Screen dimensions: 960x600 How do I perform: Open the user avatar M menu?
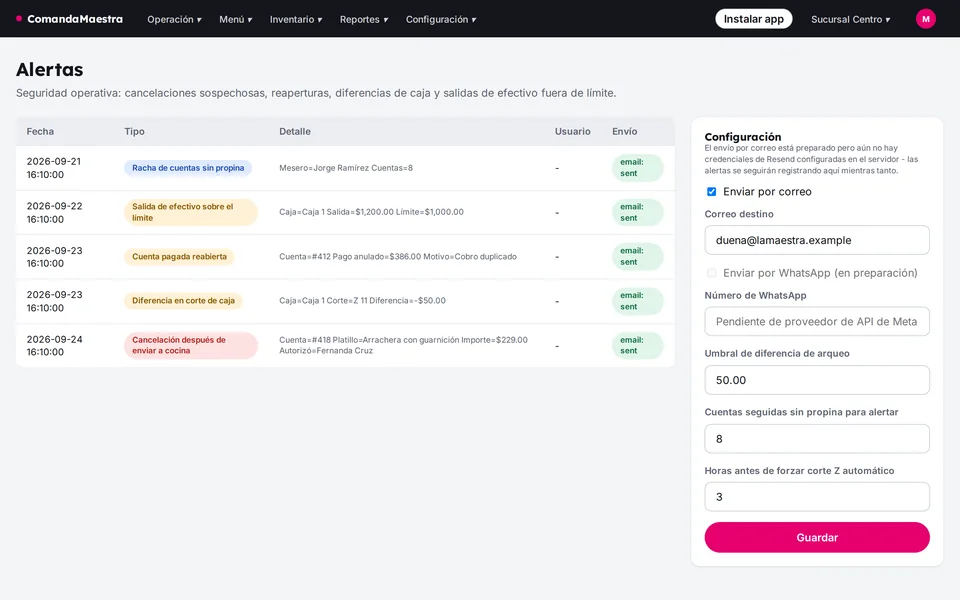click(925, 19)
